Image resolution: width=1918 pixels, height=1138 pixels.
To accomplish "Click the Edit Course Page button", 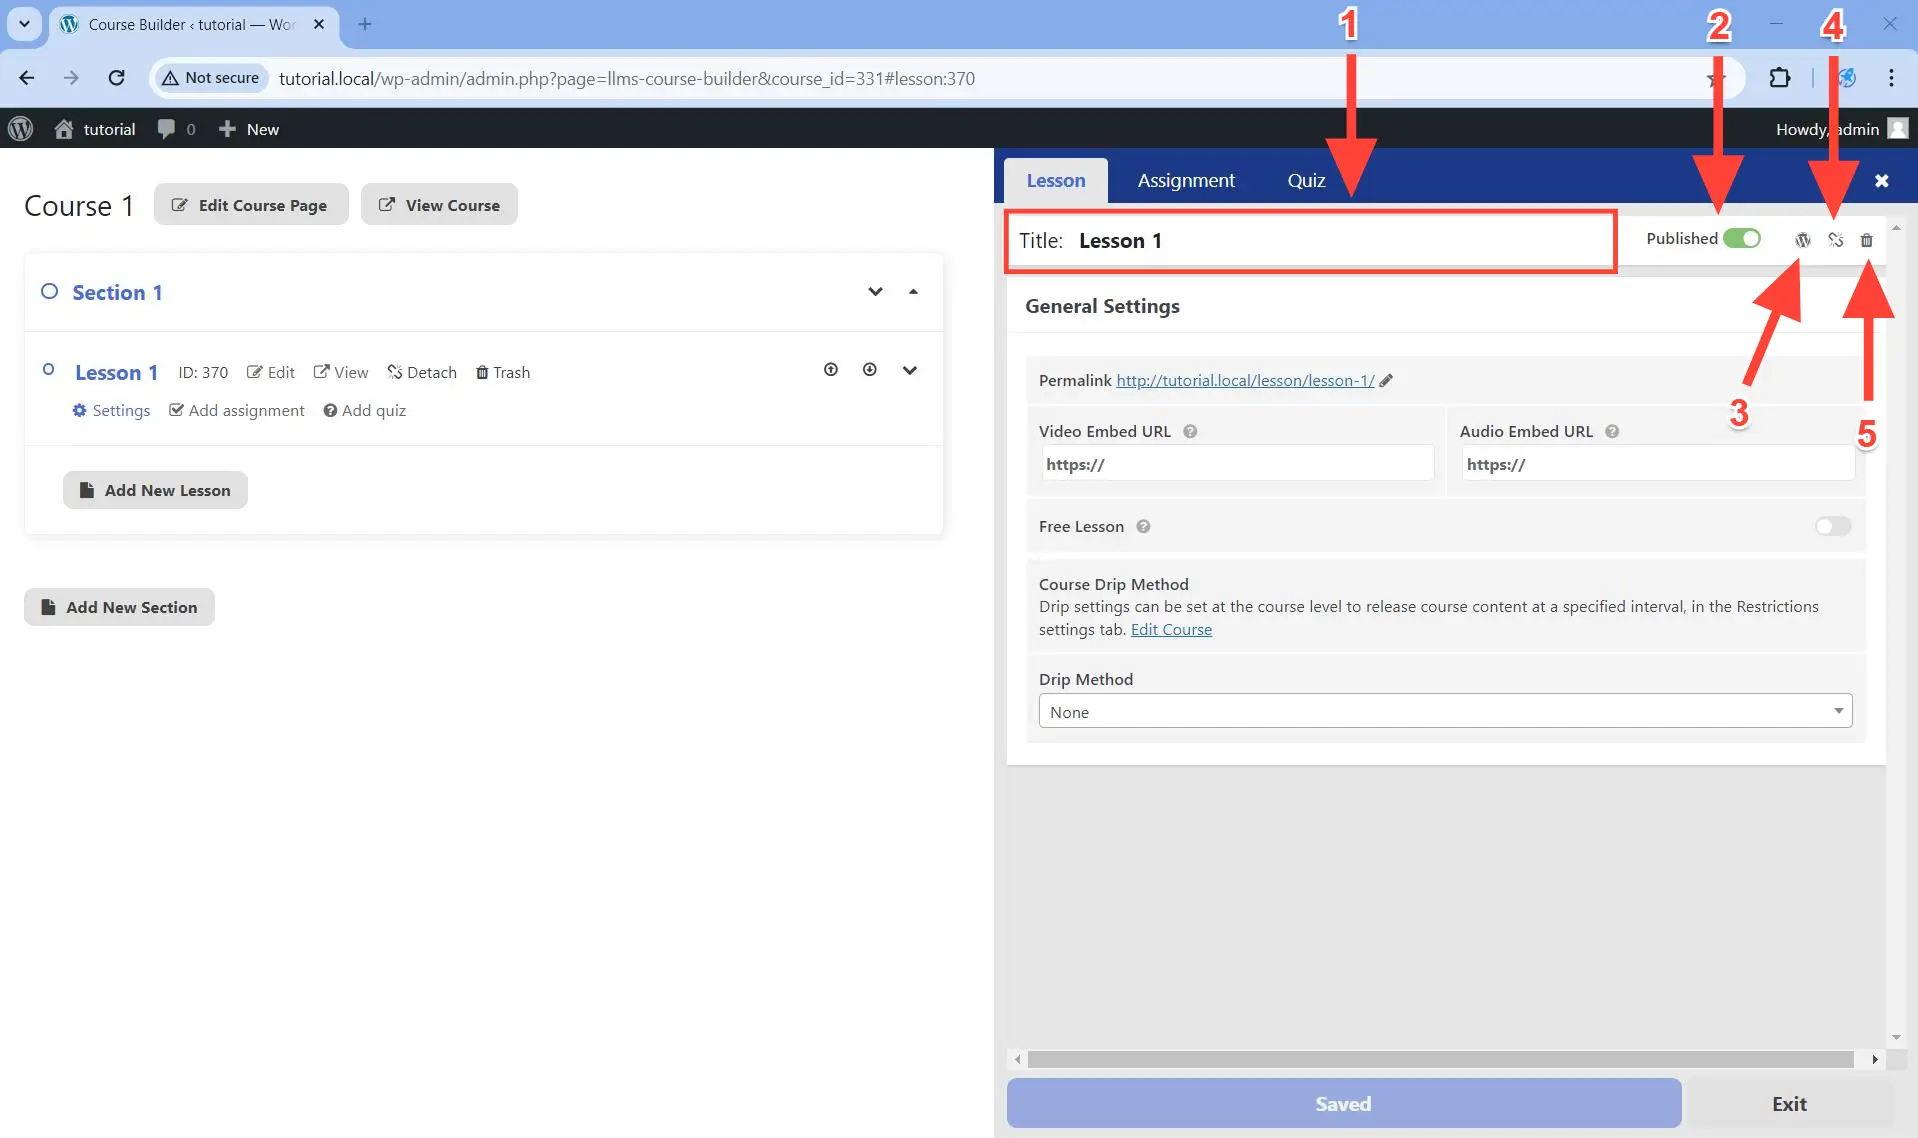I will pyautogui.click(x=251, y=204).
